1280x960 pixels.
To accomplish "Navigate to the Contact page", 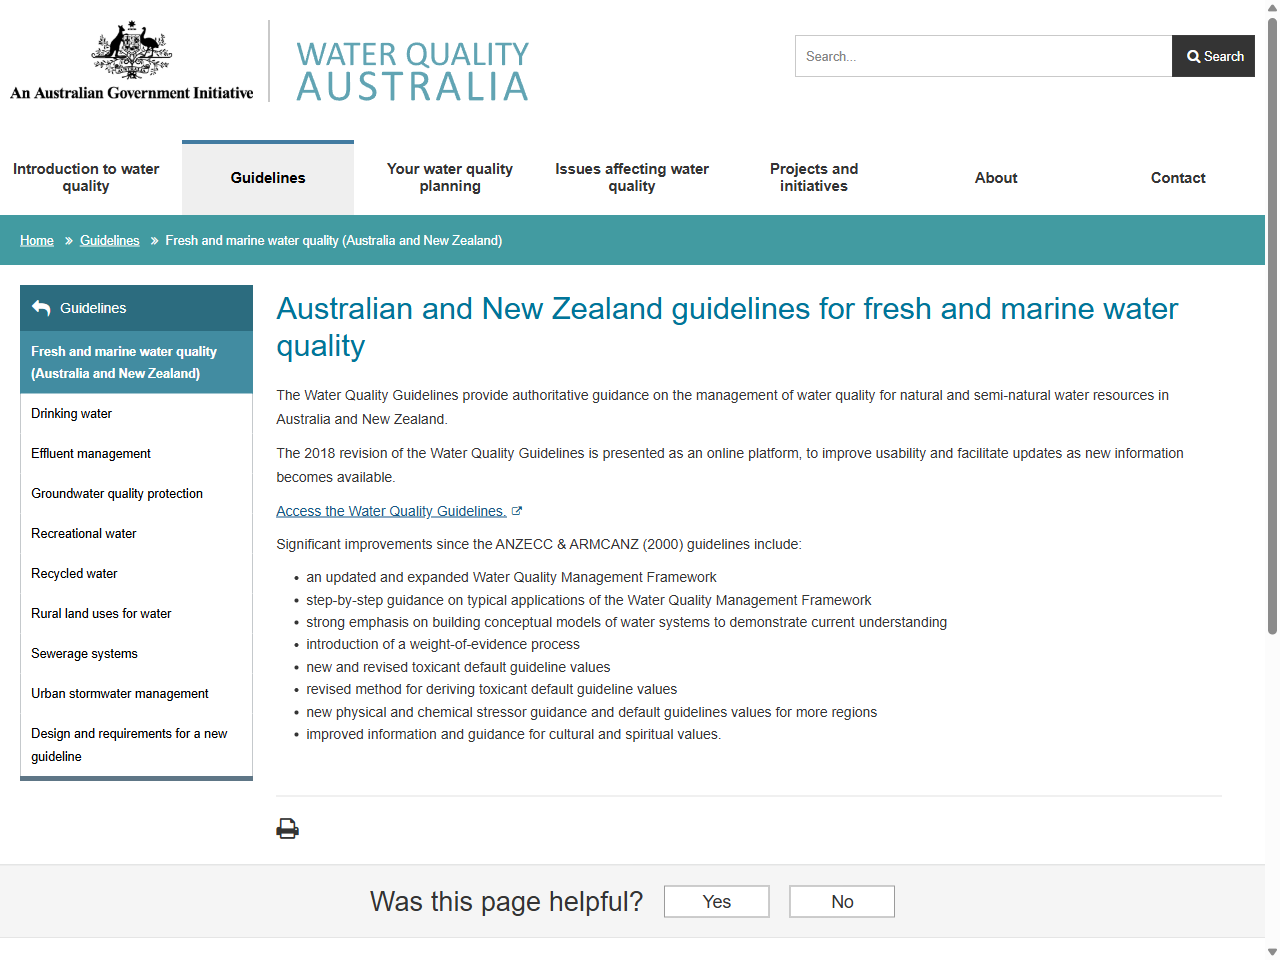I will tap(1178, 177).
